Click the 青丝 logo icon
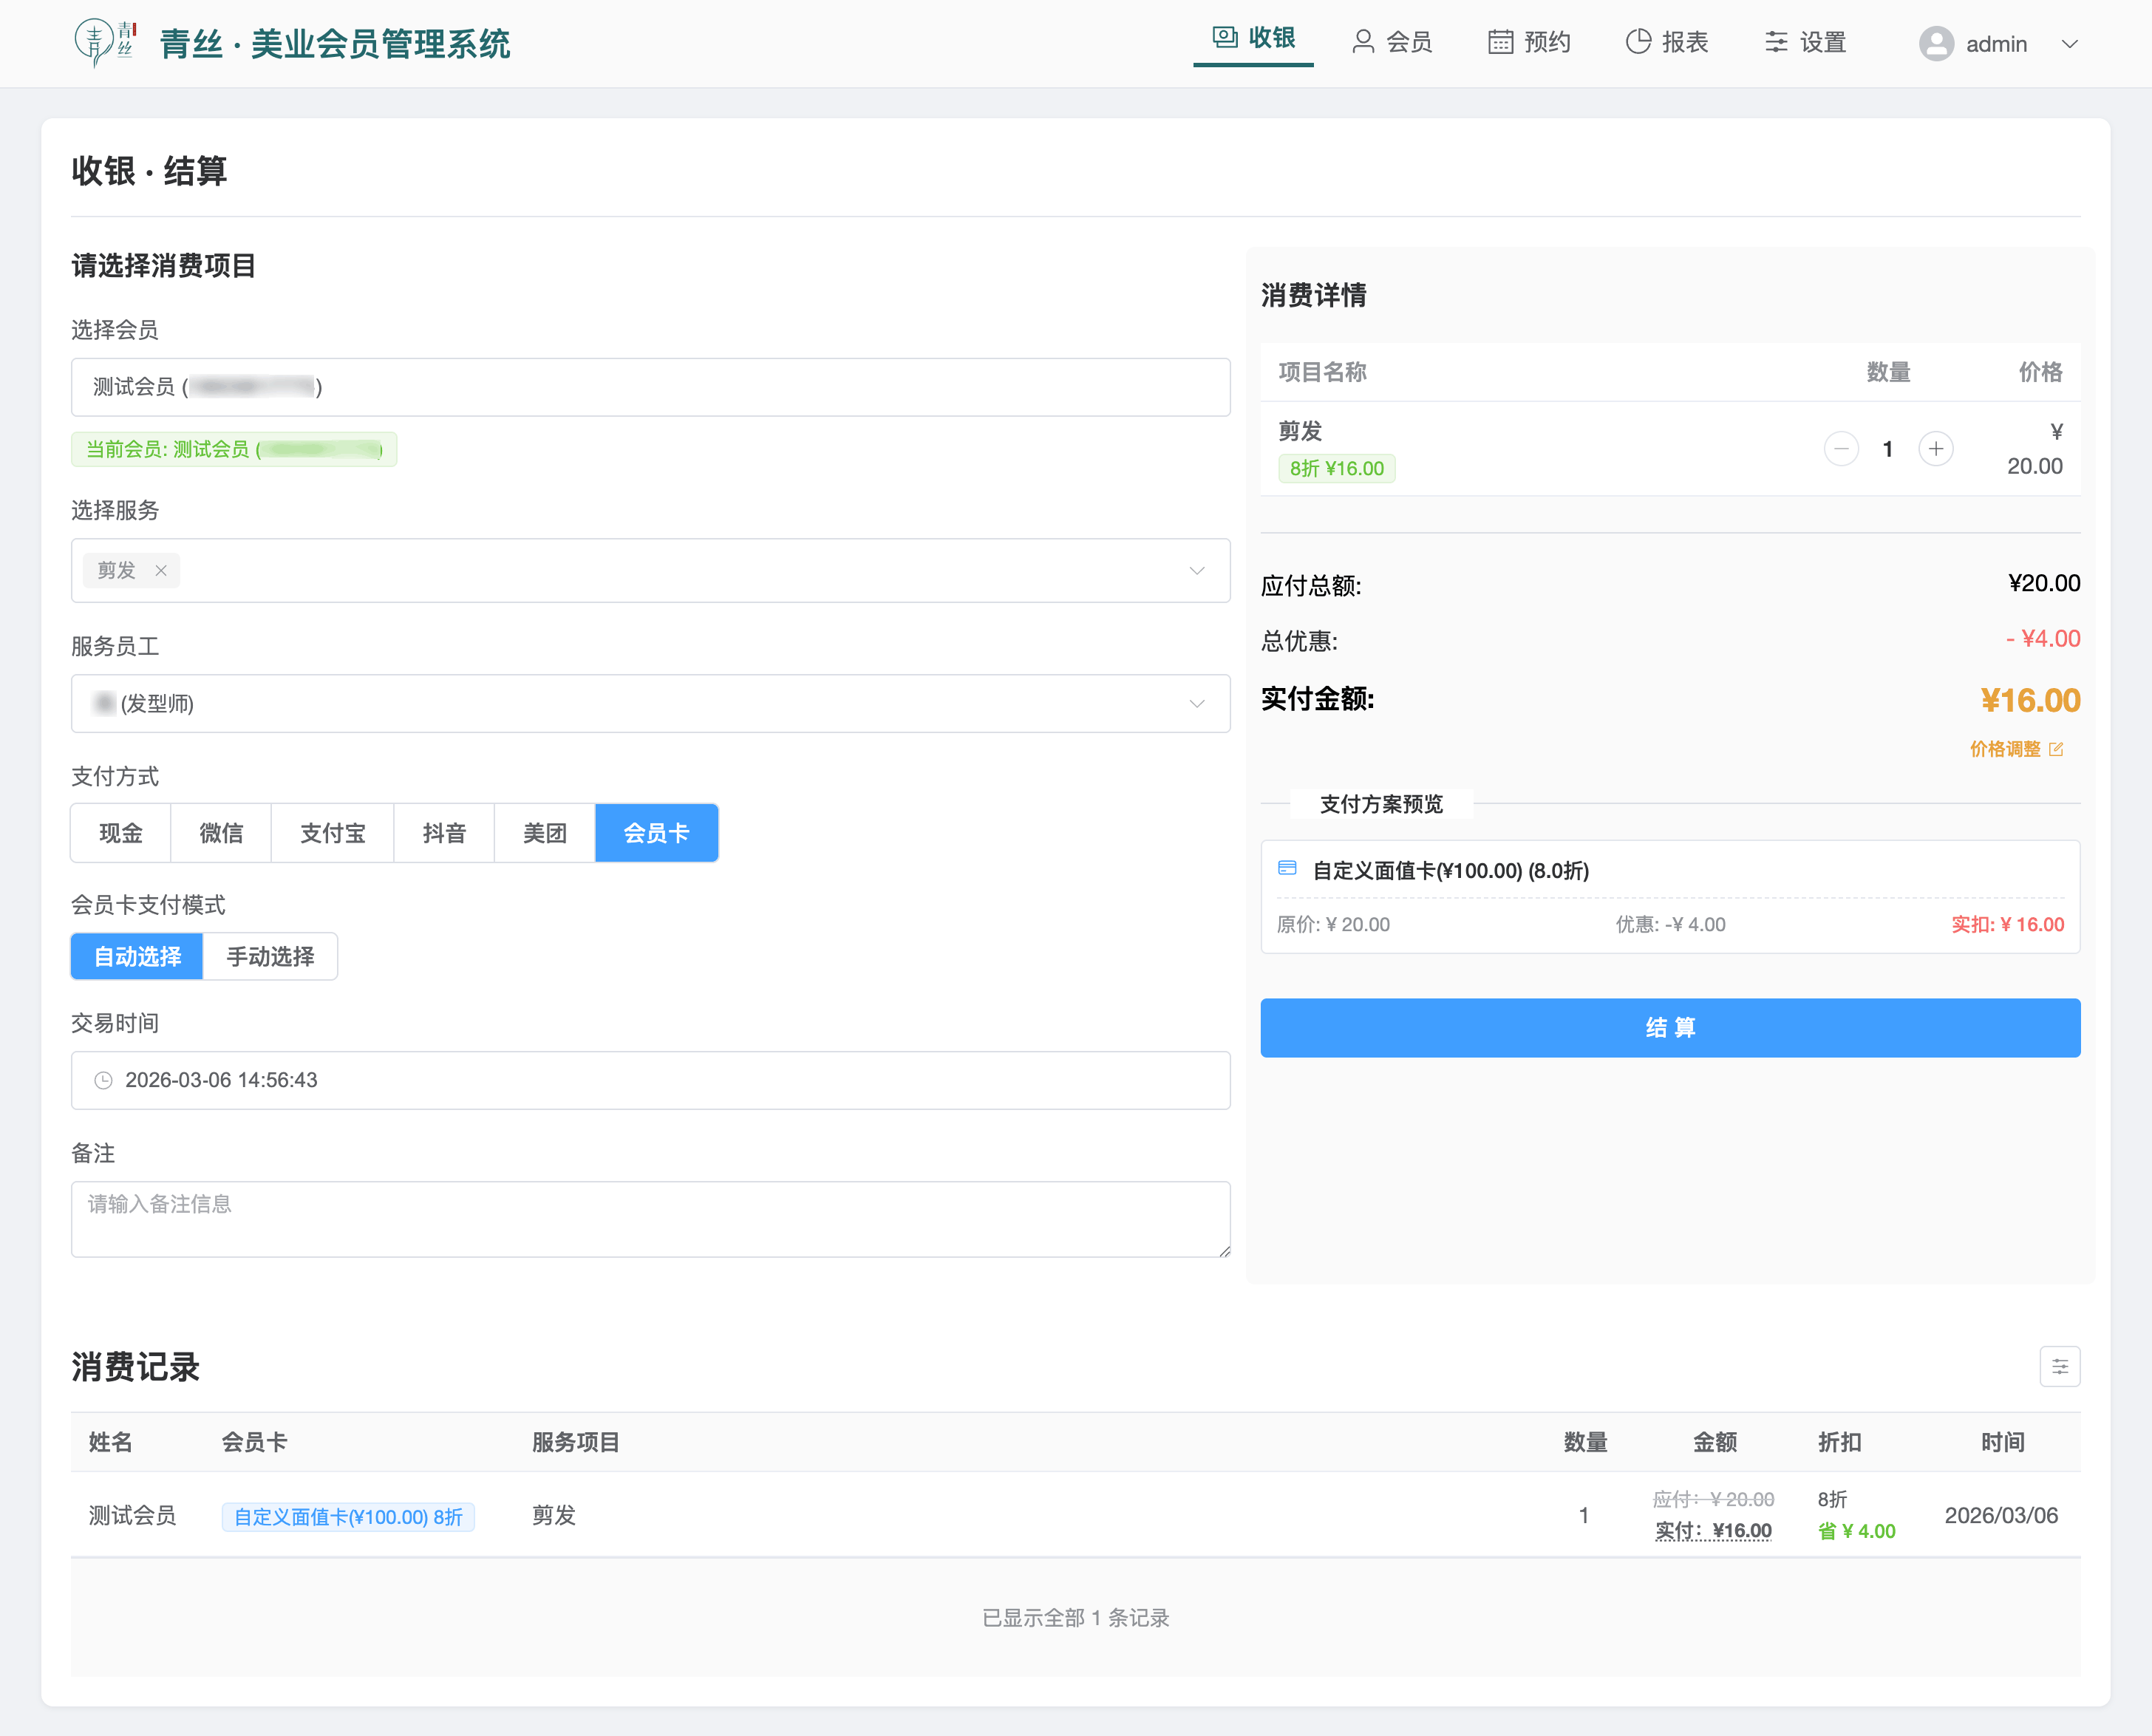Viewport: 2152px width, 1736px height. tap(105, 43)
